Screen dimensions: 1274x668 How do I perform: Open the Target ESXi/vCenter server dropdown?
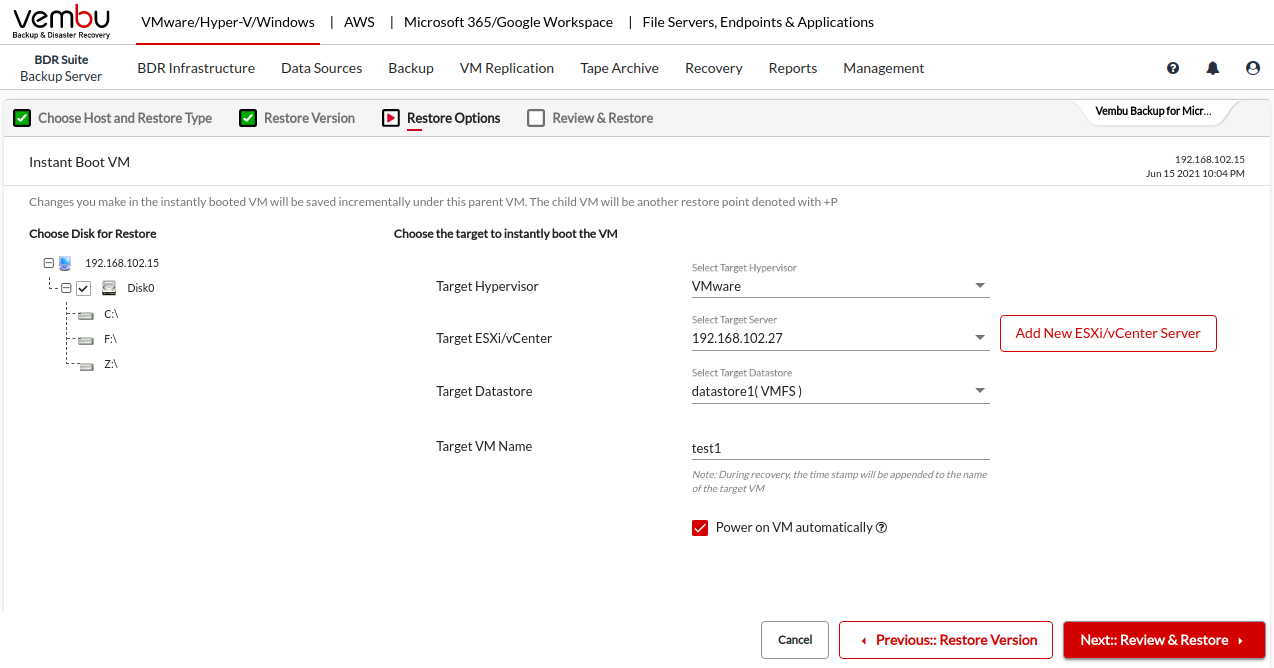[x=840, y=338]
